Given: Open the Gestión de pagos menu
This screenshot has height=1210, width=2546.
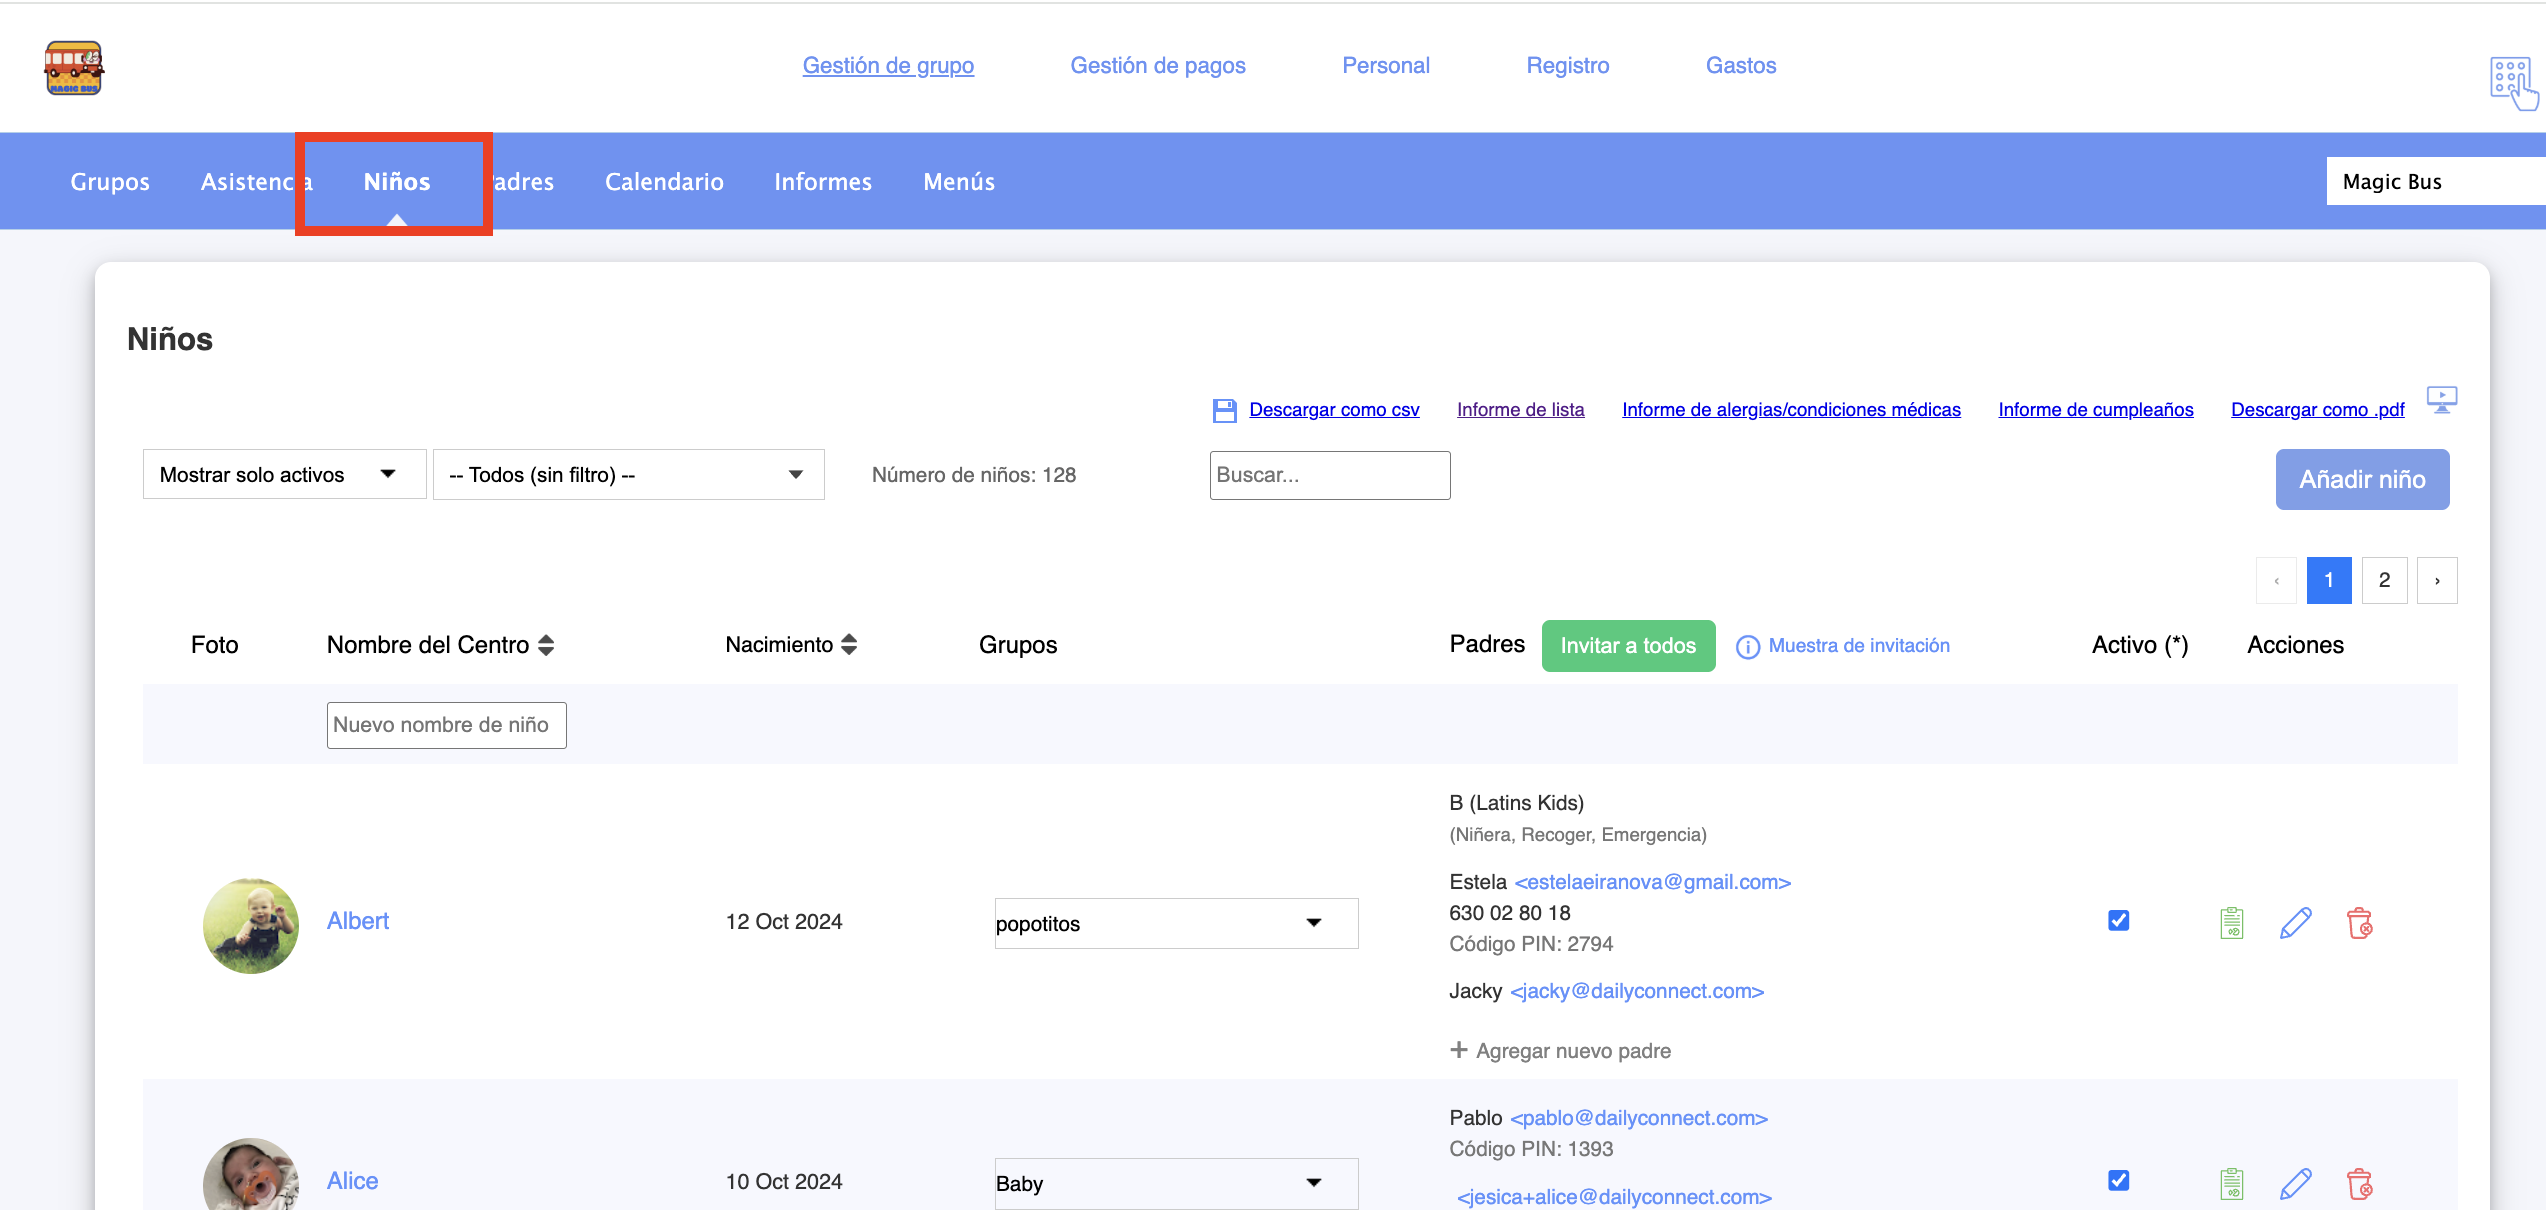Looking at the screenshot, I should click(1157, 66).
